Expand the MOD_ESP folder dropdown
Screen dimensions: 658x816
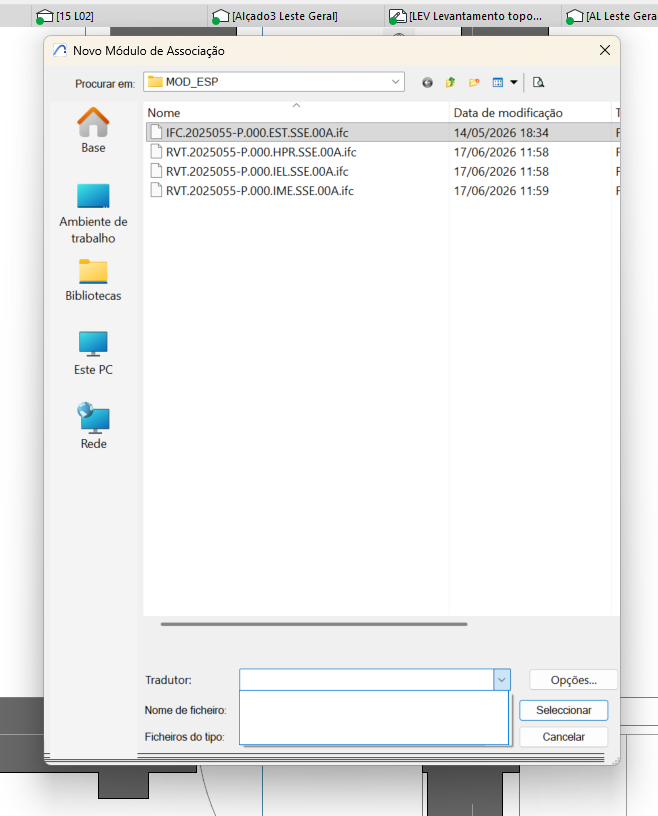click(395, 82)
